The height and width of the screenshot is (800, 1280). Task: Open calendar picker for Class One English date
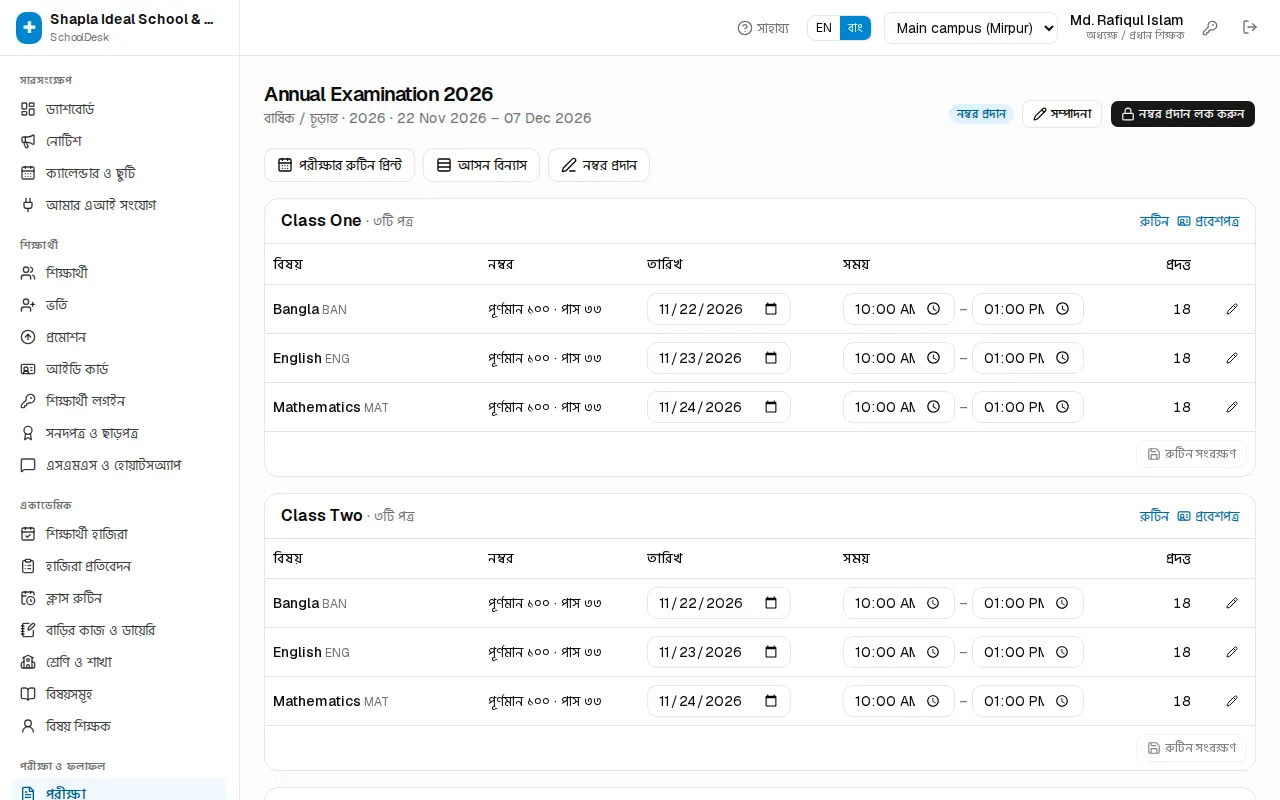(x=771, y=358)
